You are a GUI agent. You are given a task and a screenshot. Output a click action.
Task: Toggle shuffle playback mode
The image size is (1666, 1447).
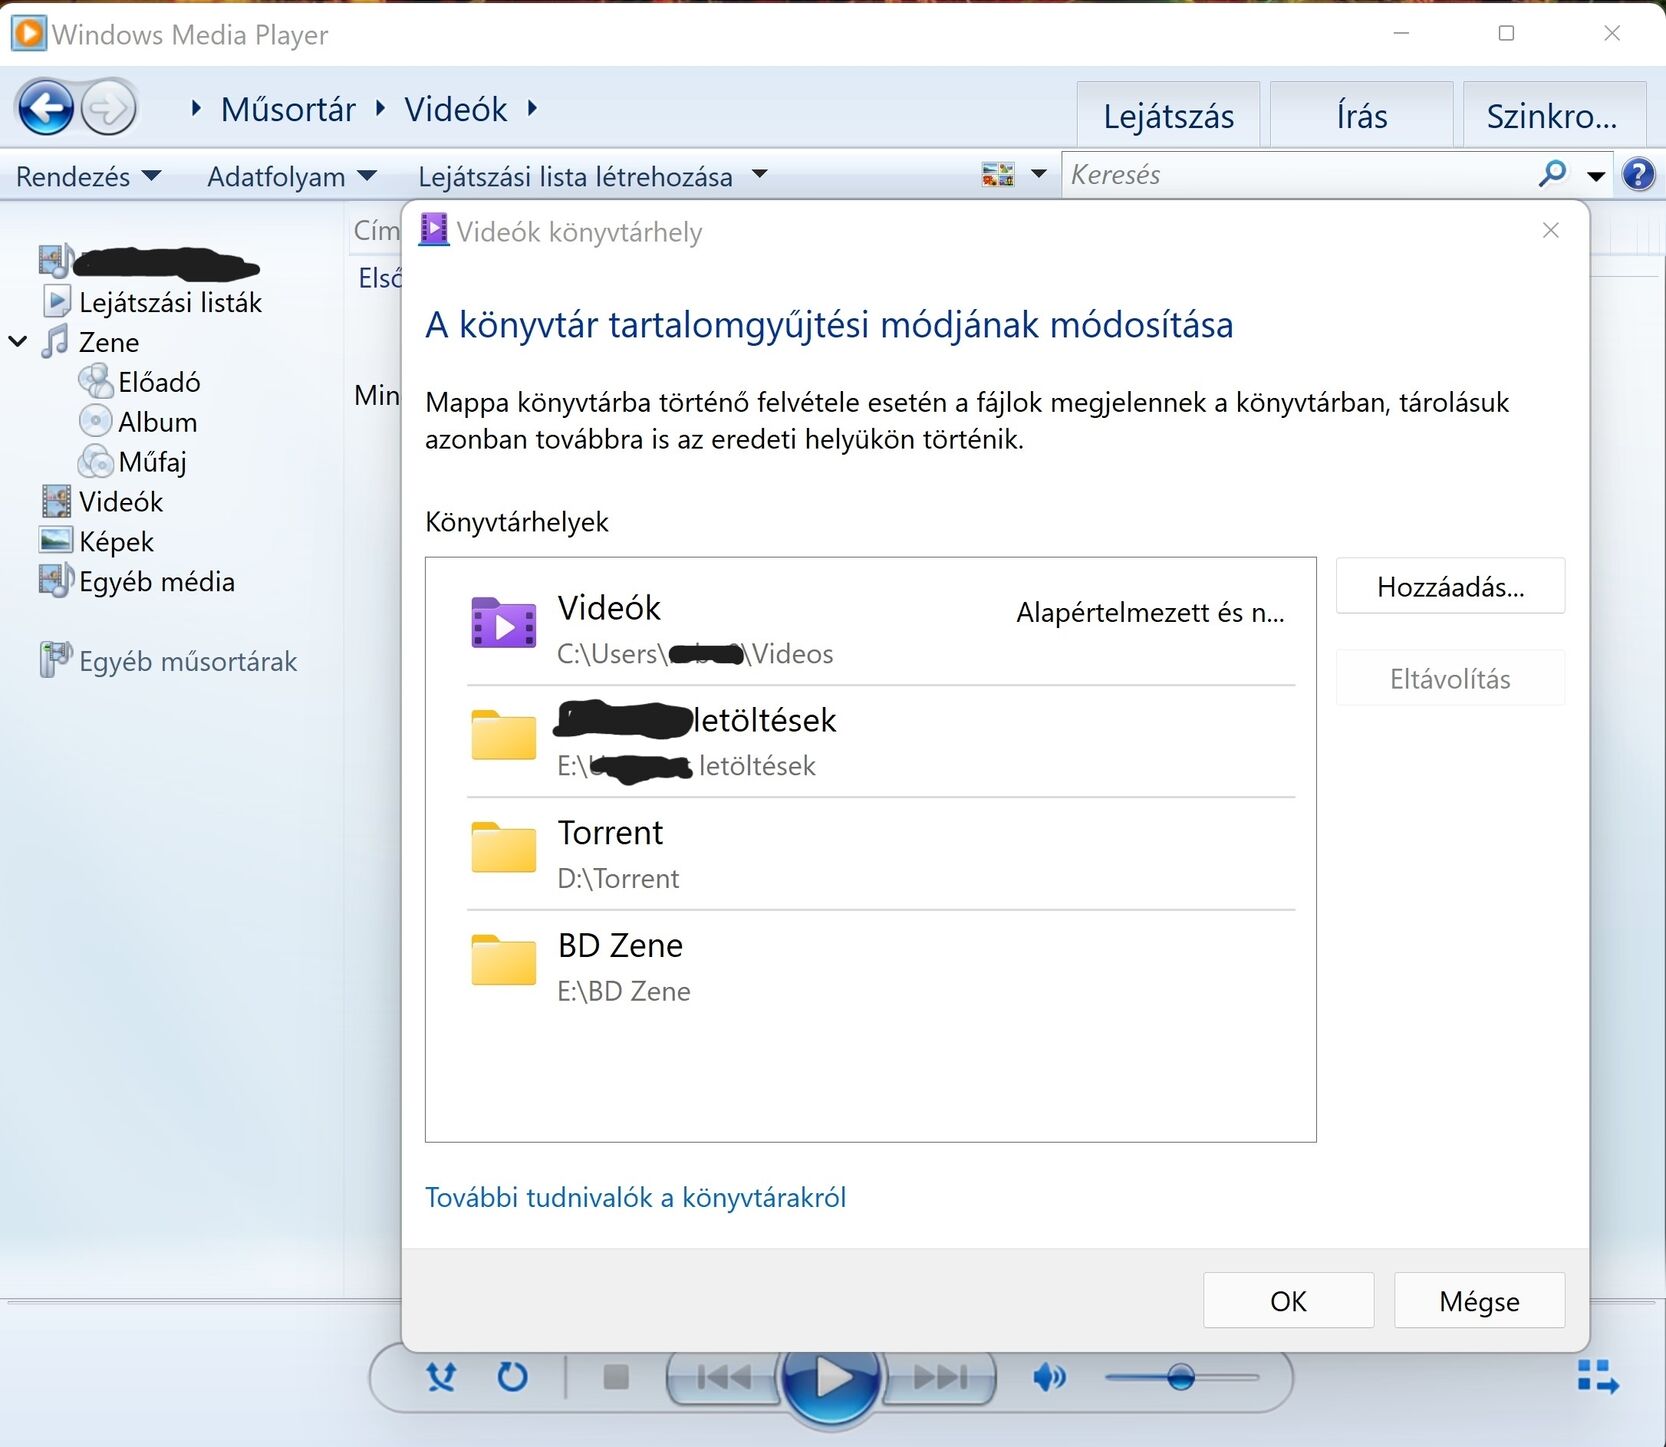click(x=441, y=1377)
